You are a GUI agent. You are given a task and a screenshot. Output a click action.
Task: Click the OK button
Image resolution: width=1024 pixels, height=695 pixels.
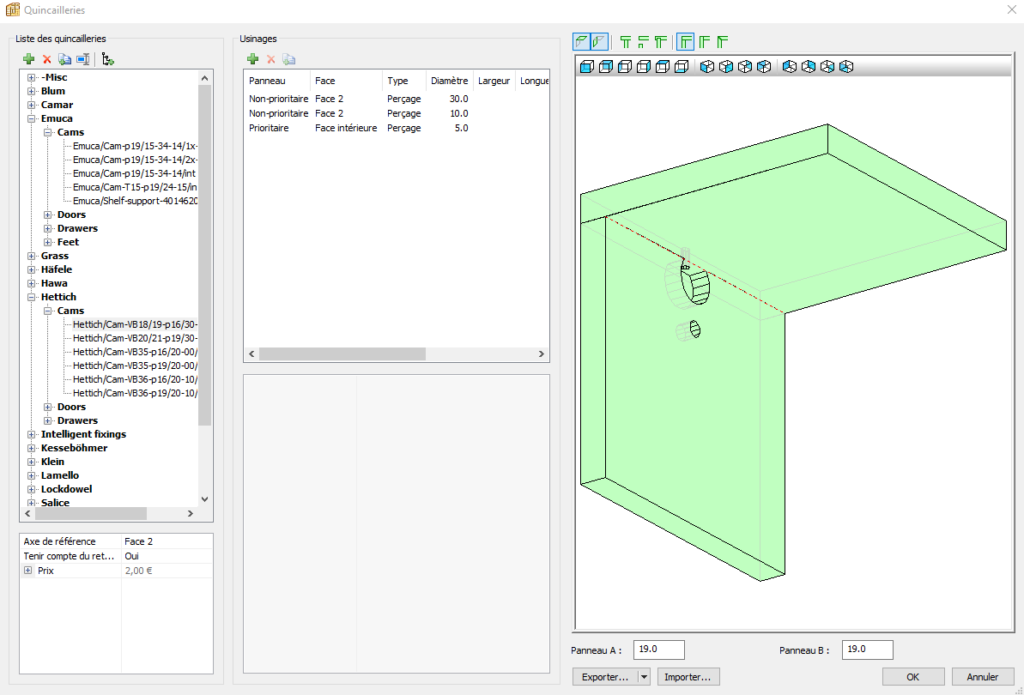912,677
